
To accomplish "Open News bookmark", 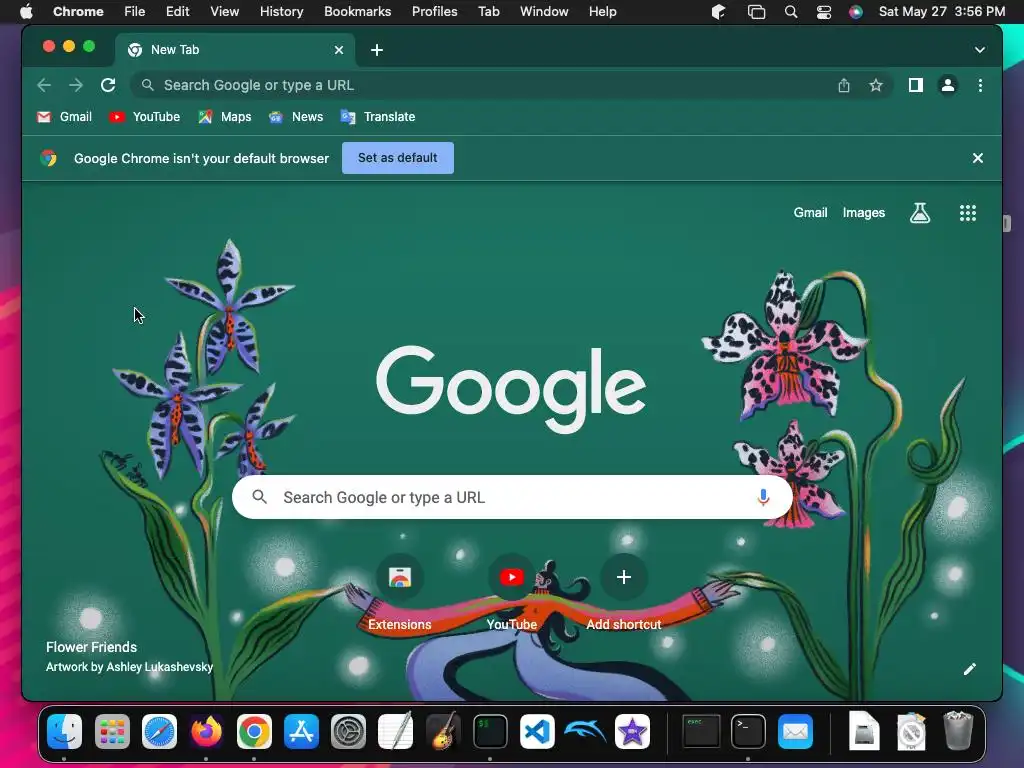I will coord(296,117).
